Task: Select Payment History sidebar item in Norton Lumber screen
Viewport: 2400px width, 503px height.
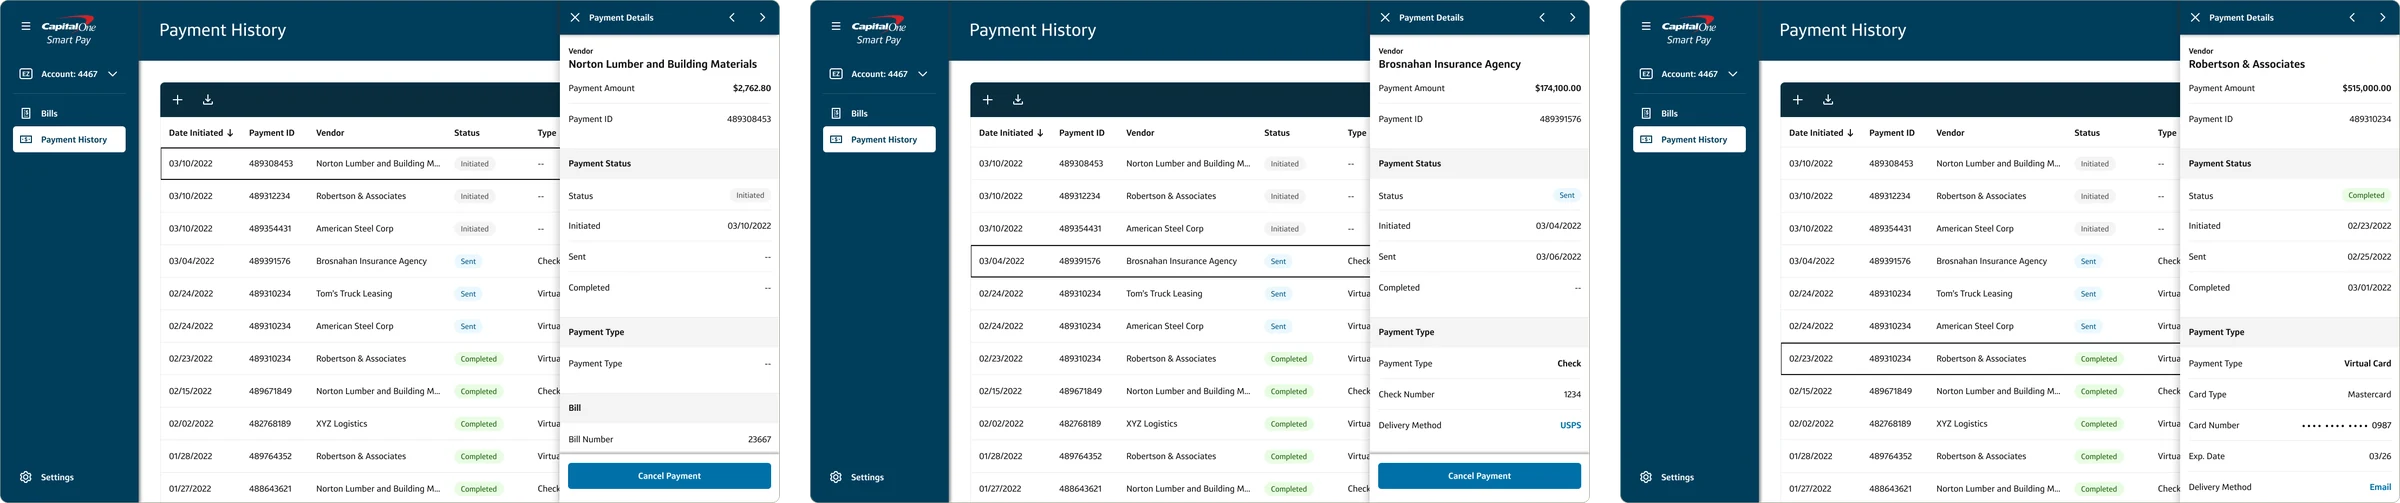Action: coord(69,139)
